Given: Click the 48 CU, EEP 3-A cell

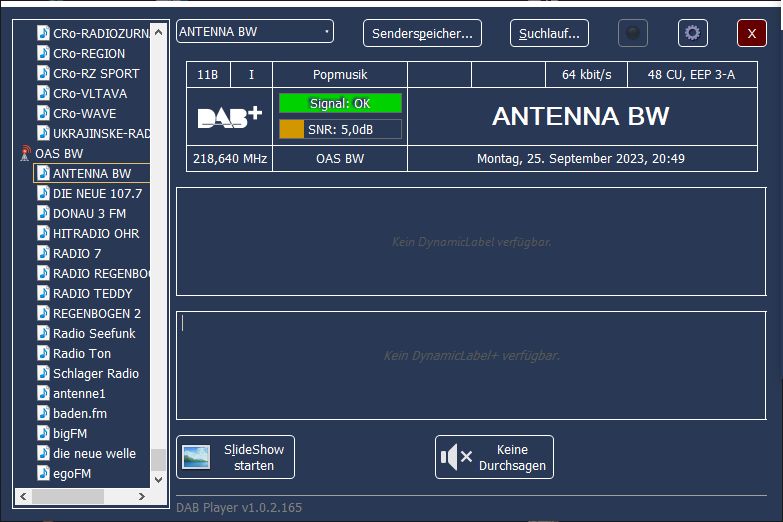Looking at the screenshot, I should (x=692, y=74).
